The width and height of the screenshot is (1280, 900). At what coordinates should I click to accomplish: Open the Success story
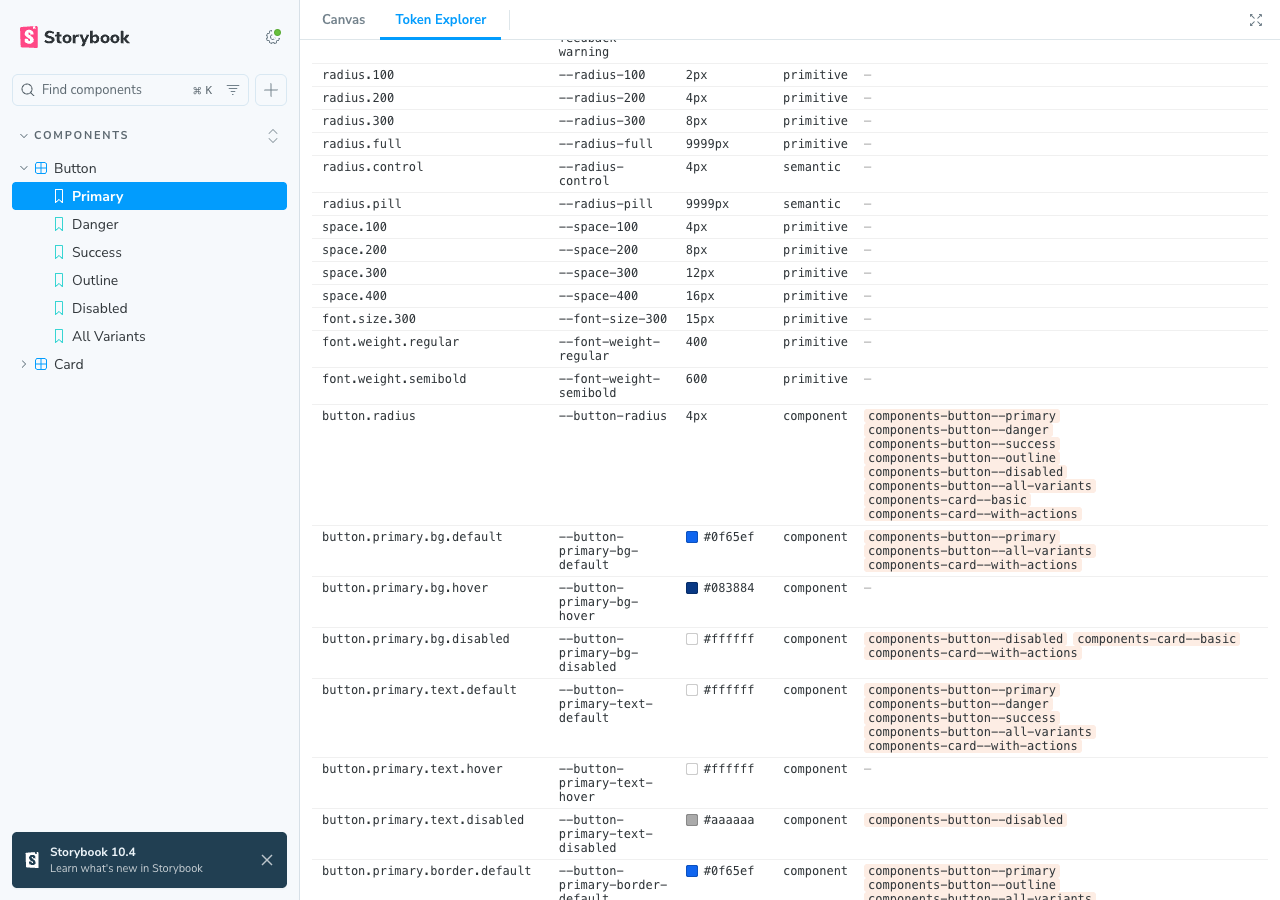[x=149, y=252]
